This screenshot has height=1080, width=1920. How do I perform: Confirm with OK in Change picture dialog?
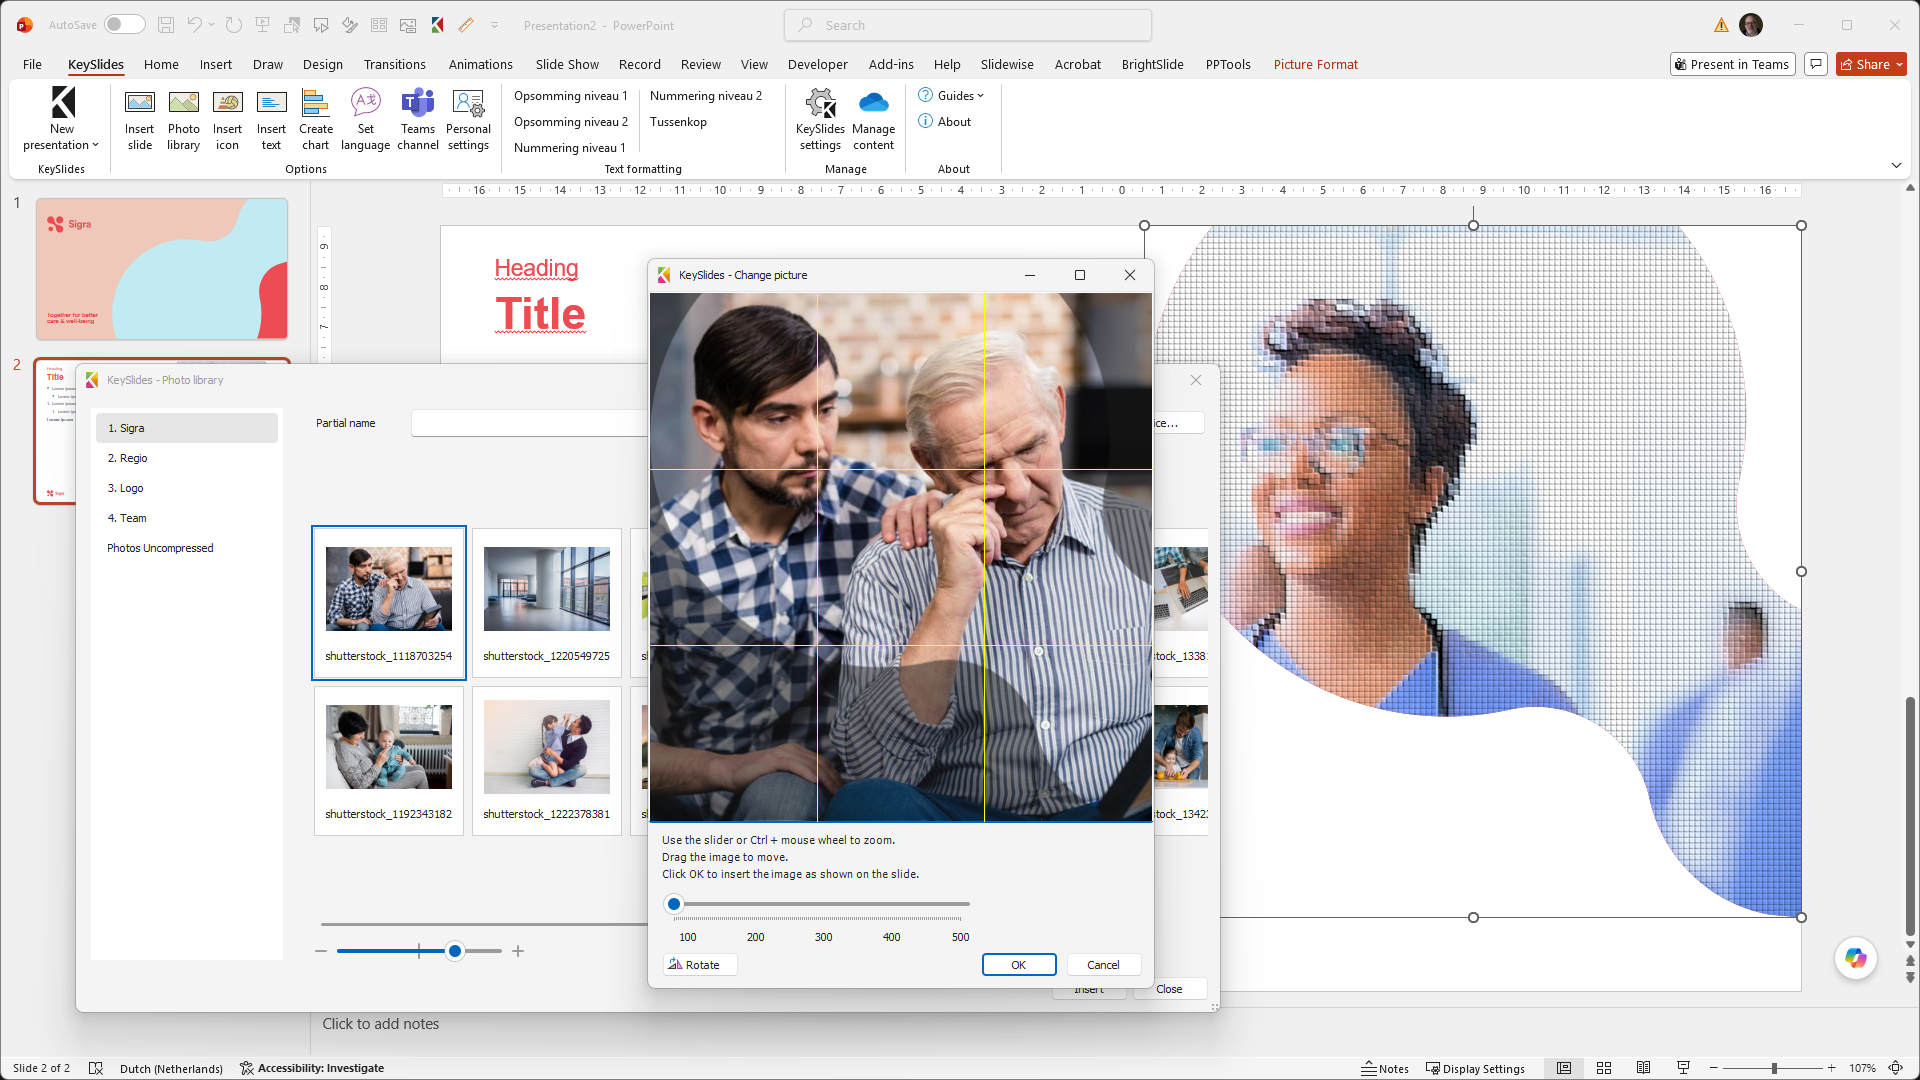[x=1018, y=965]
